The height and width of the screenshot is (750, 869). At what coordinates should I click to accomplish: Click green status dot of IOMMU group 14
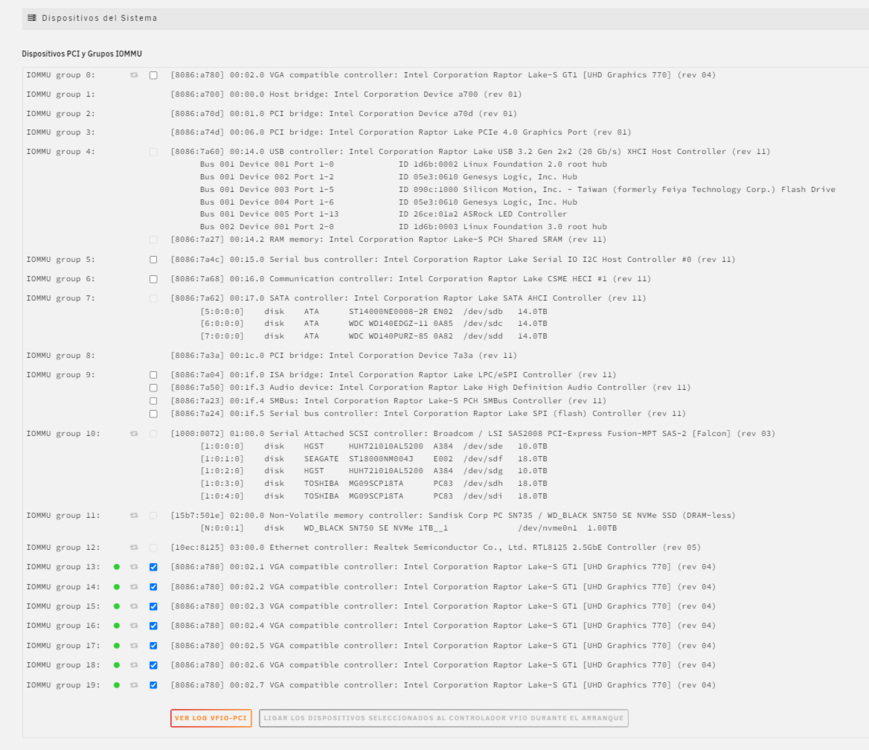pyautogui.click(x=116, y=586)
